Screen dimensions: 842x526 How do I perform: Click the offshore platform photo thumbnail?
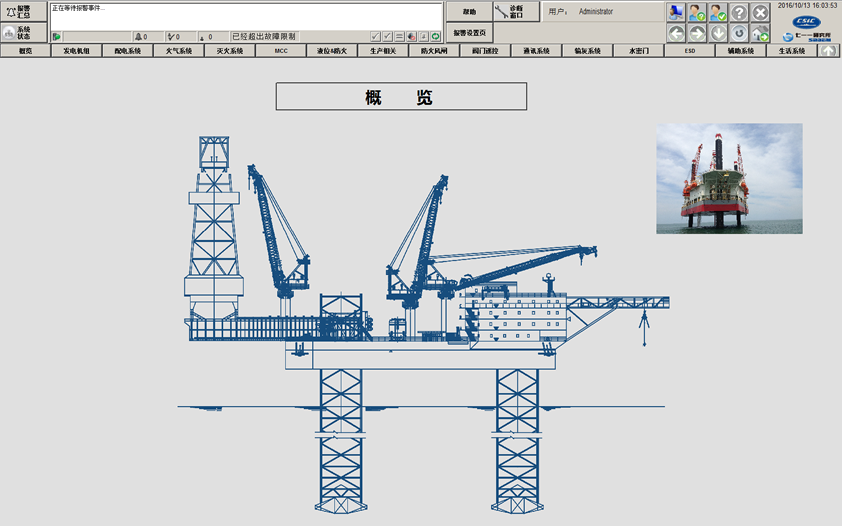[729, 178]
